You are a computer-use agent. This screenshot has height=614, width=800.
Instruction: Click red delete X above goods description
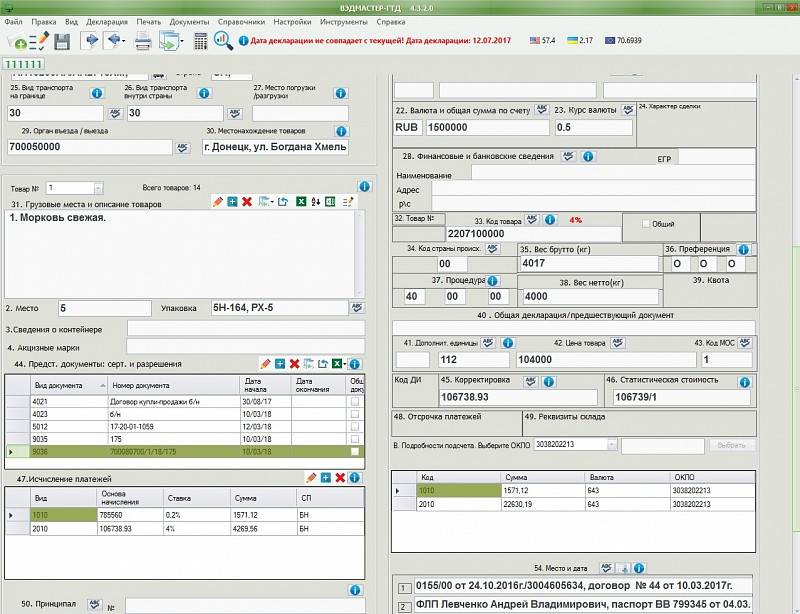coord(247,202)
